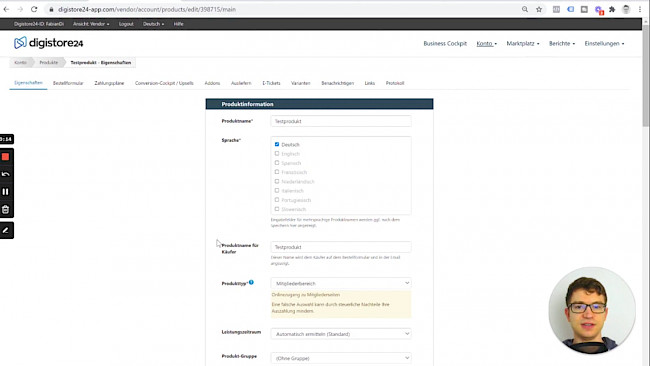Switch to the Benachrichtigen tab
This screenshot has width=650, height=366.
(337, 83)
